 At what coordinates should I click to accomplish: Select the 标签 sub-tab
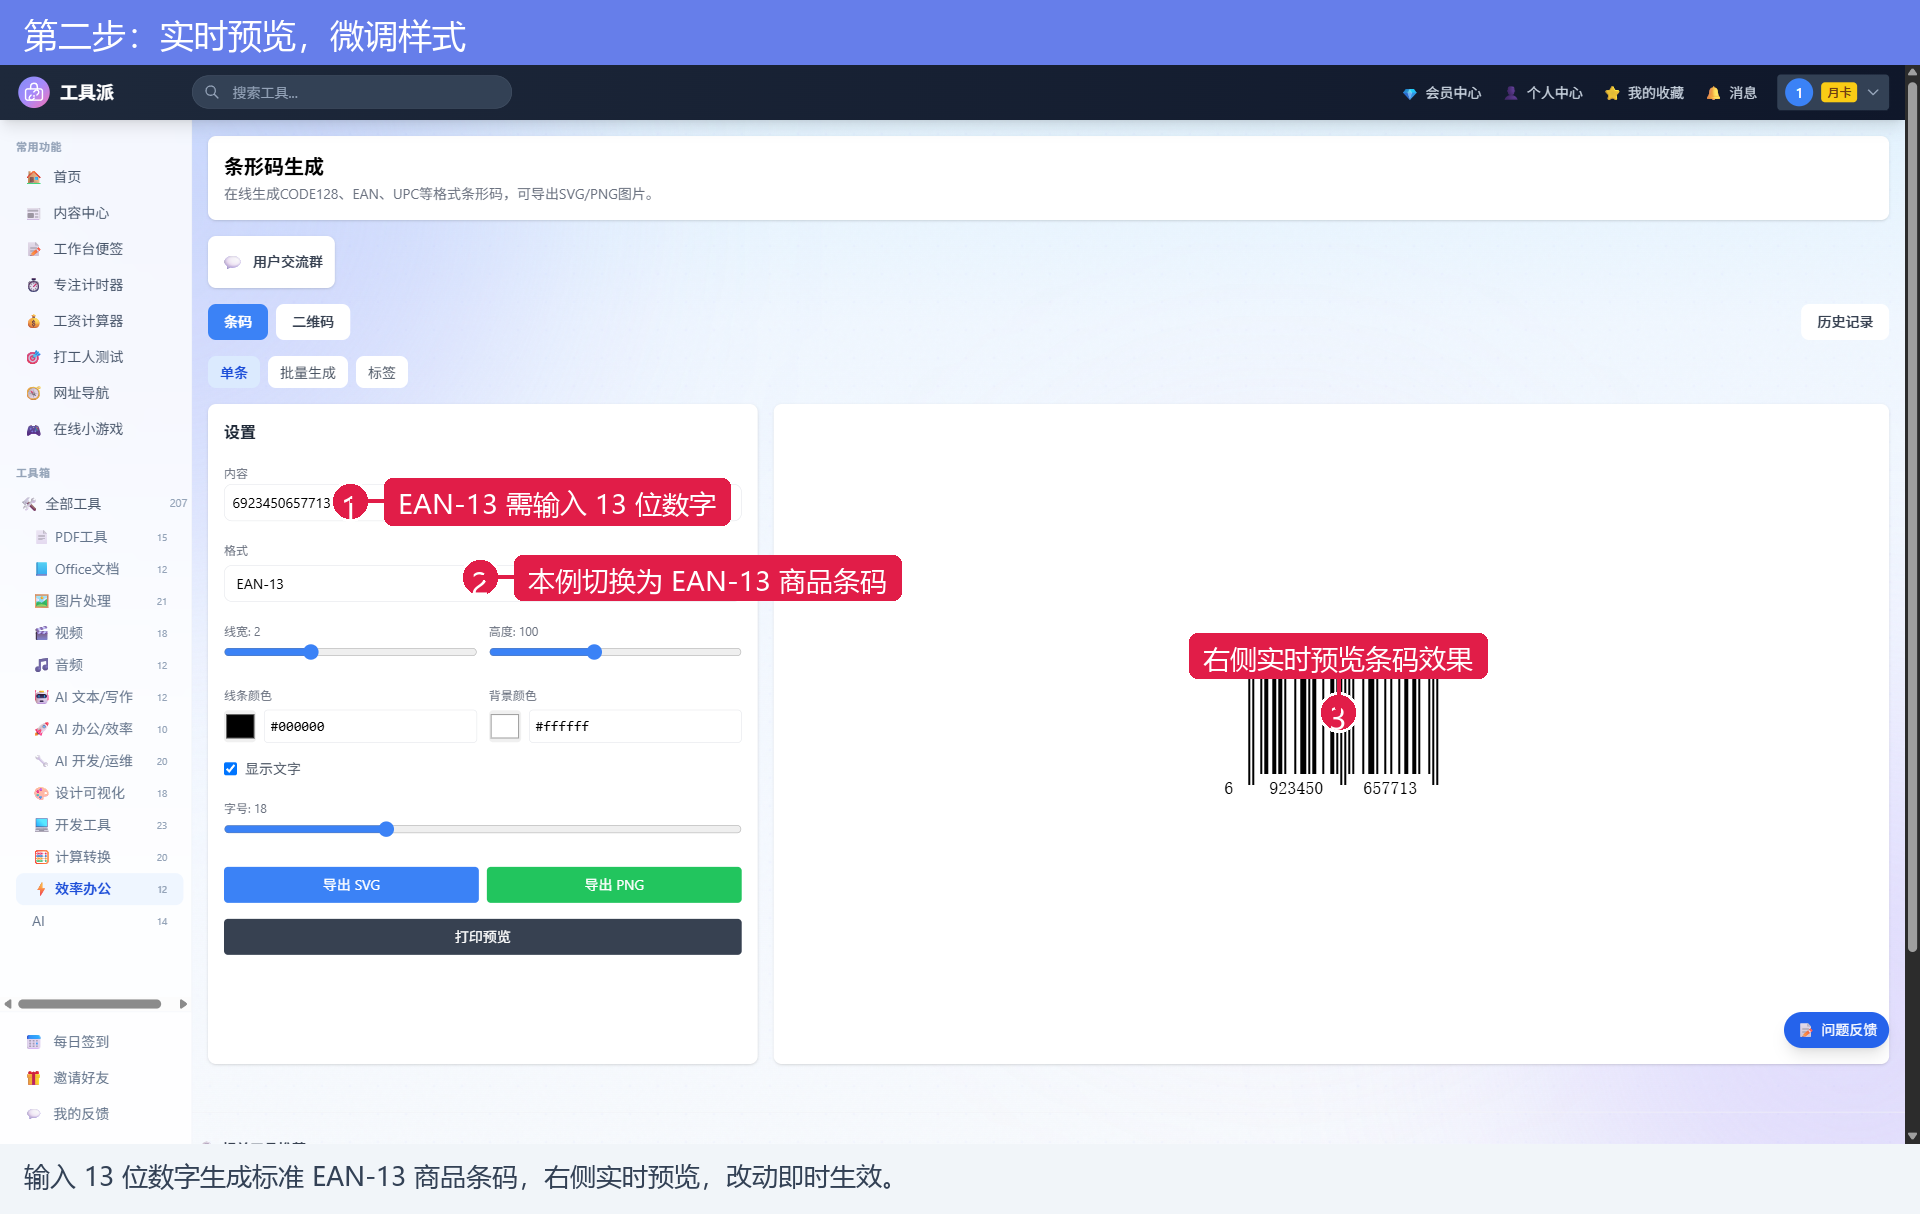pos(382,373)
